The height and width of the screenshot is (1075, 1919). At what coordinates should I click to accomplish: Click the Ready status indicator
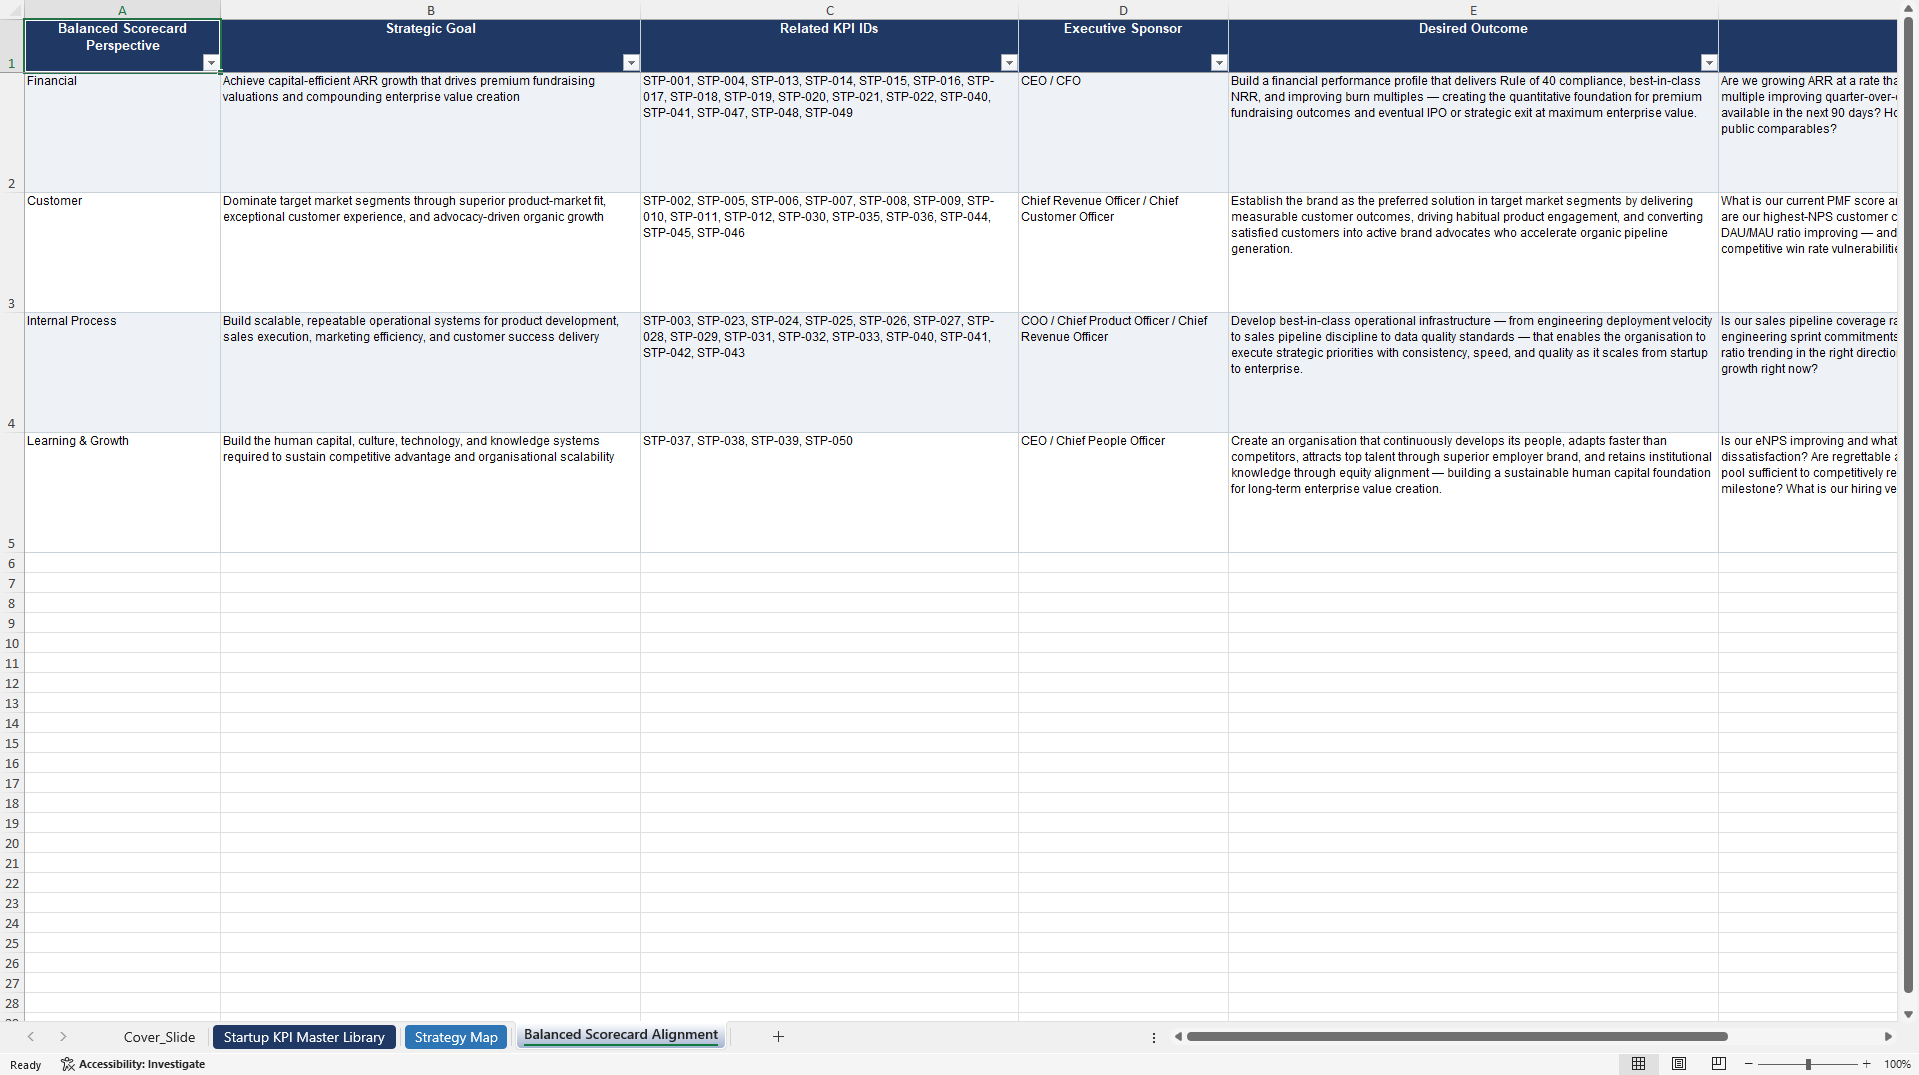click(x=26, y=1065)
